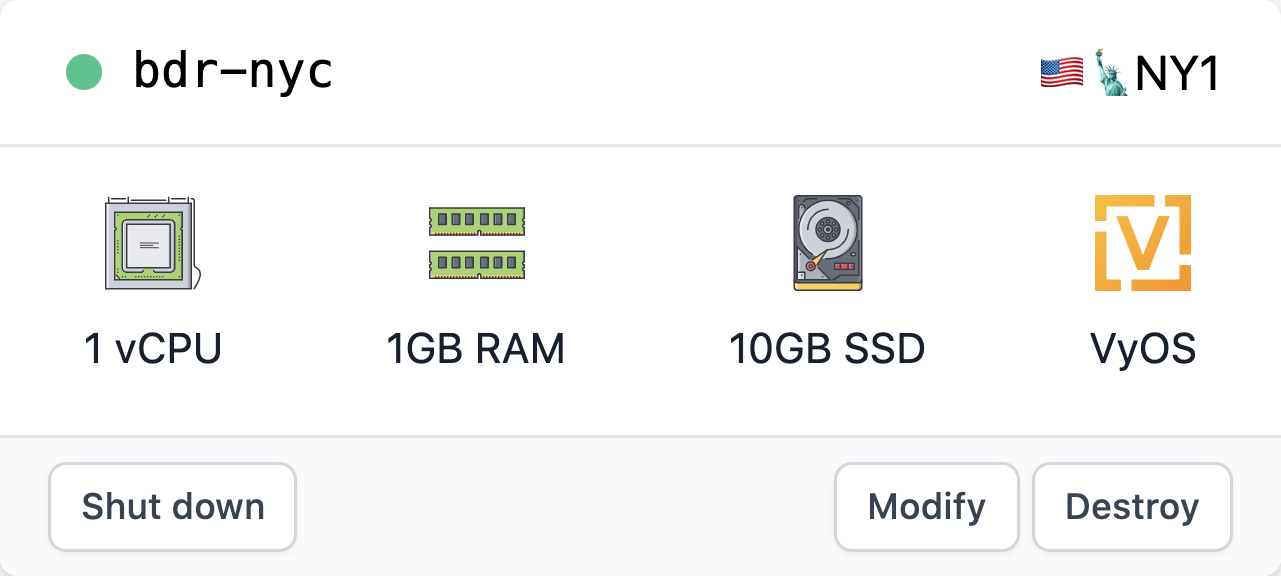The width and height of the screenshot is (1281, 576).
Task: Select the bdr-nyc server name
Action: click(x=233, y=72)
